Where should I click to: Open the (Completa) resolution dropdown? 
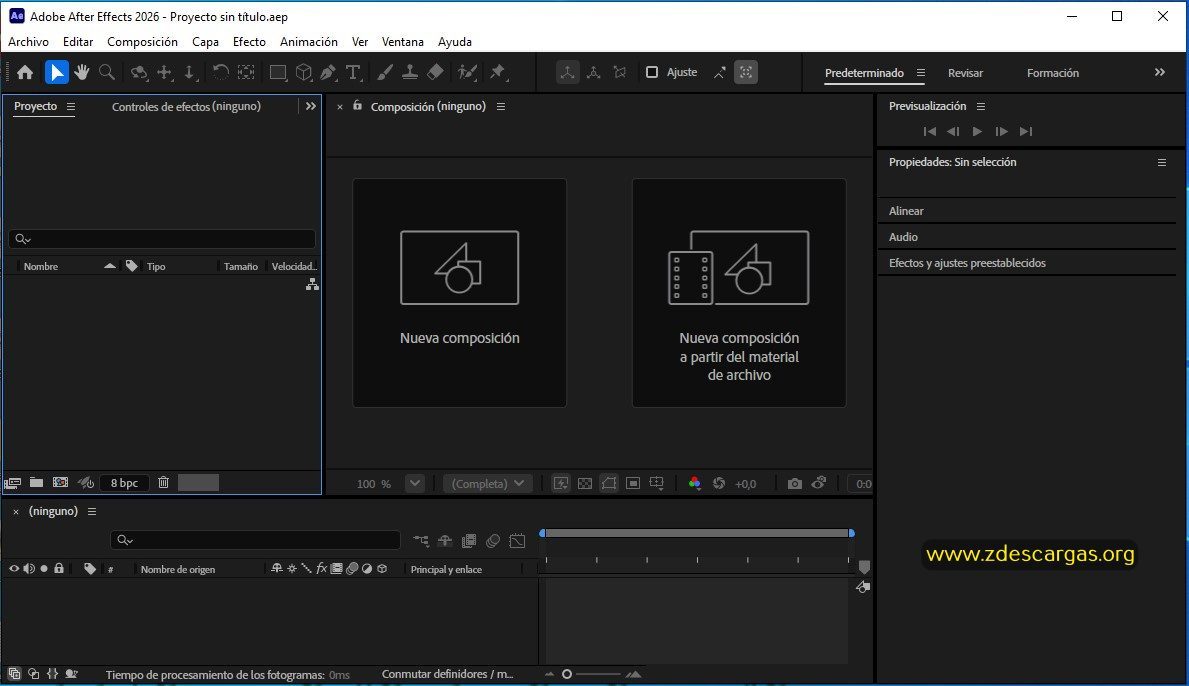point(488,483)
